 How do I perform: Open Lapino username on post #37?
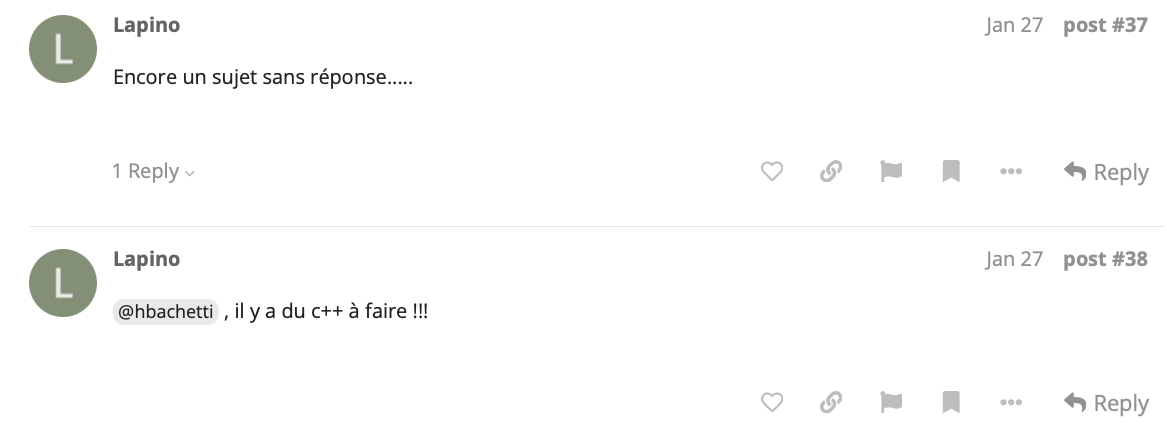(146, 26)
